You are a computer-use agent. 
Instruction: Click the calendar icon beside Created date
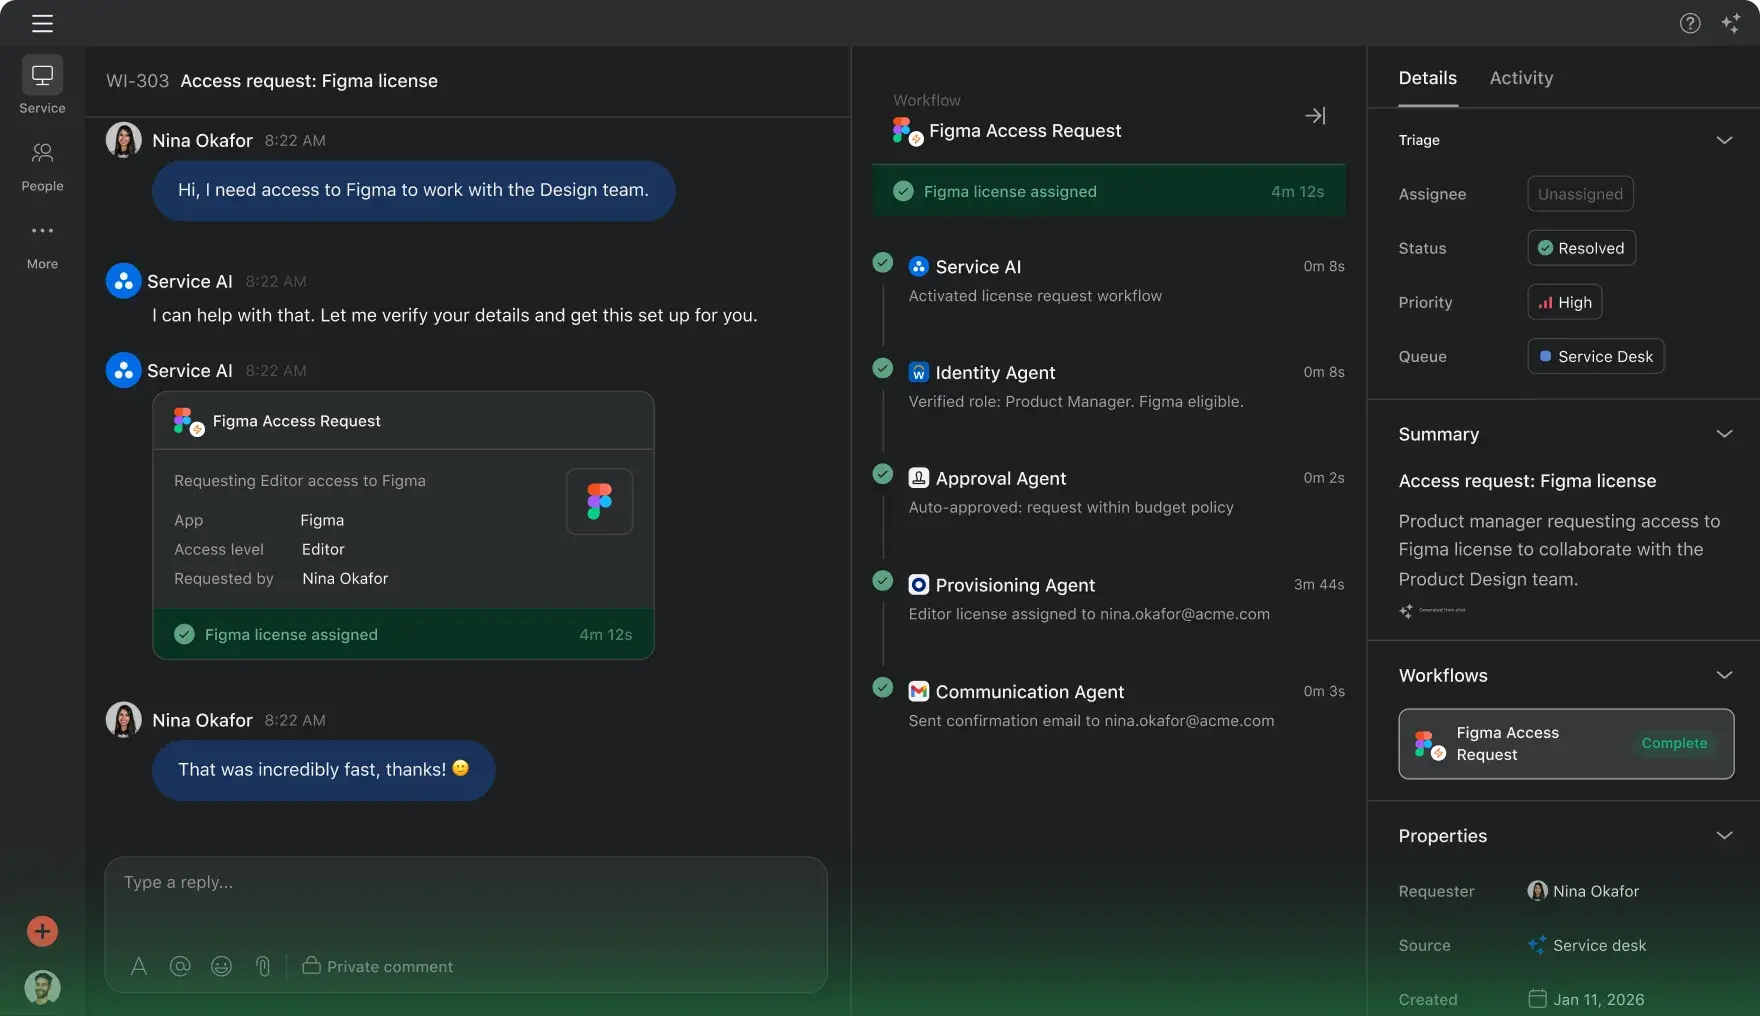click(1537, 998)
